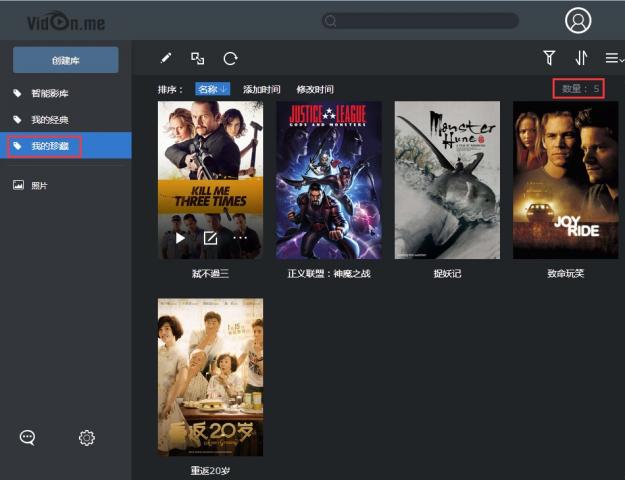Click the title 弑不過三
The width and height of the screenshot is (625, 480).
(210, 273)
